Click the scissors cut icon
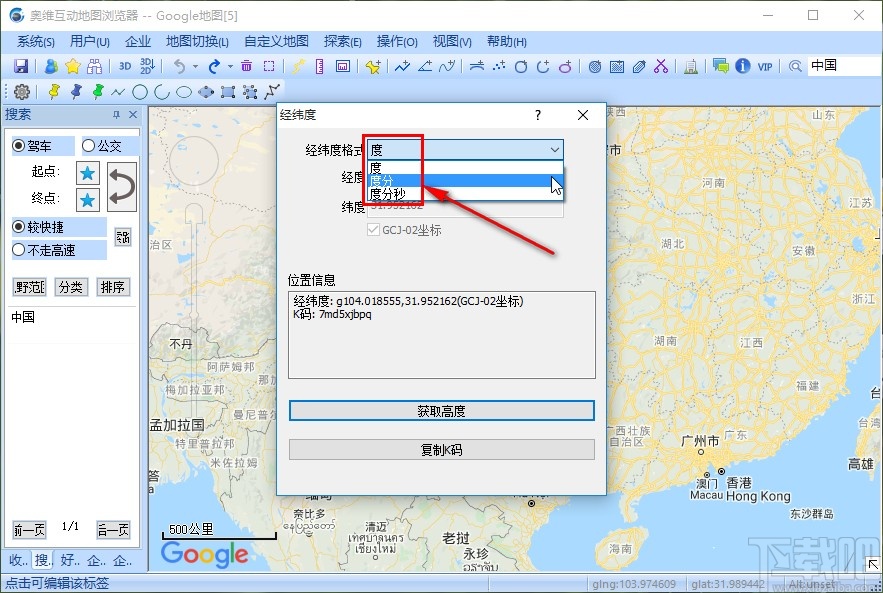Screen dimensions: 883x593 [662, 66]
